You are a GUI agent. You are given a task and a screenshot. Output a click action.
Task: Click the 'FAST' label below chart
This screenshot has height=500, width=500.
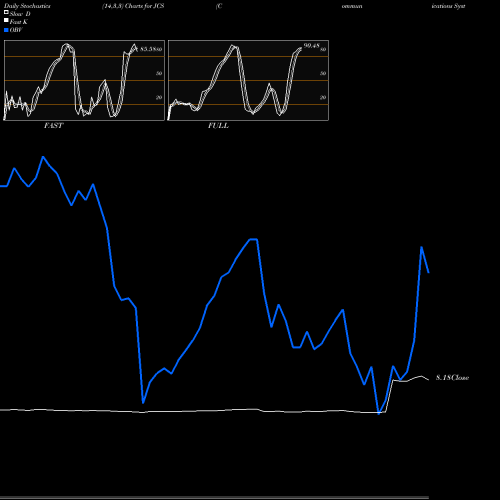point(53,126)
